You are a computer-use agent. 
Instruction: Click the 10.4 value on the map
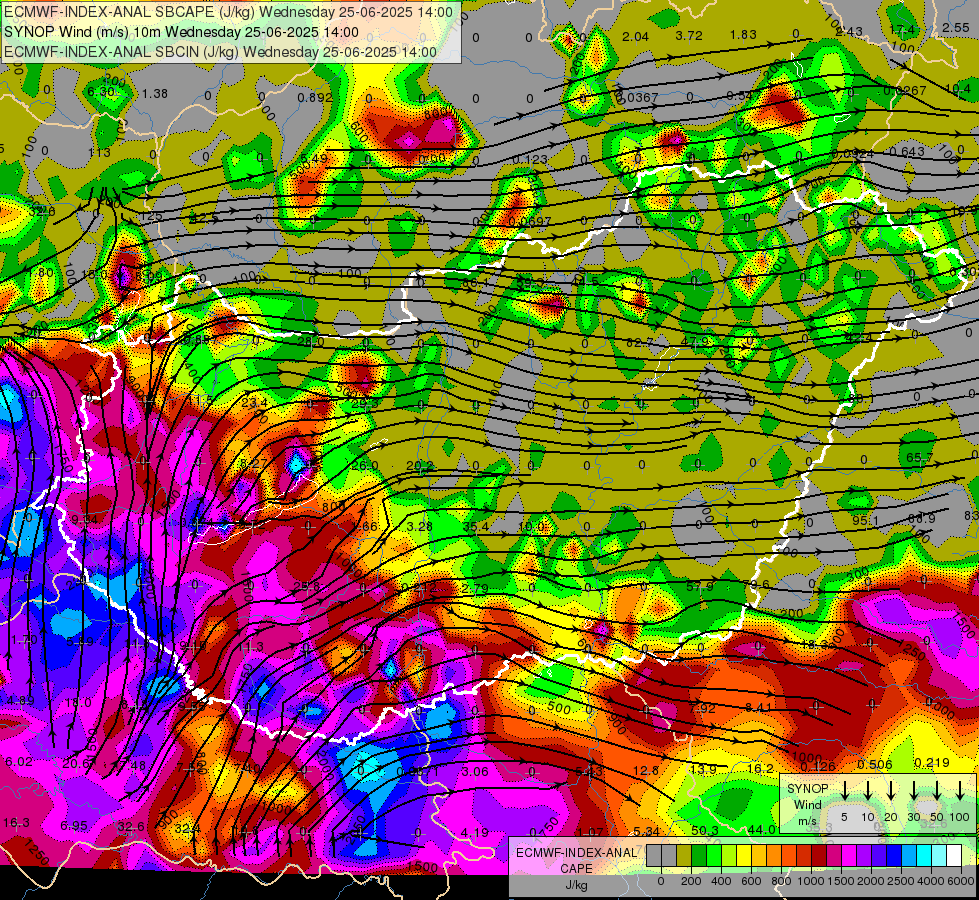click(958, 89)
